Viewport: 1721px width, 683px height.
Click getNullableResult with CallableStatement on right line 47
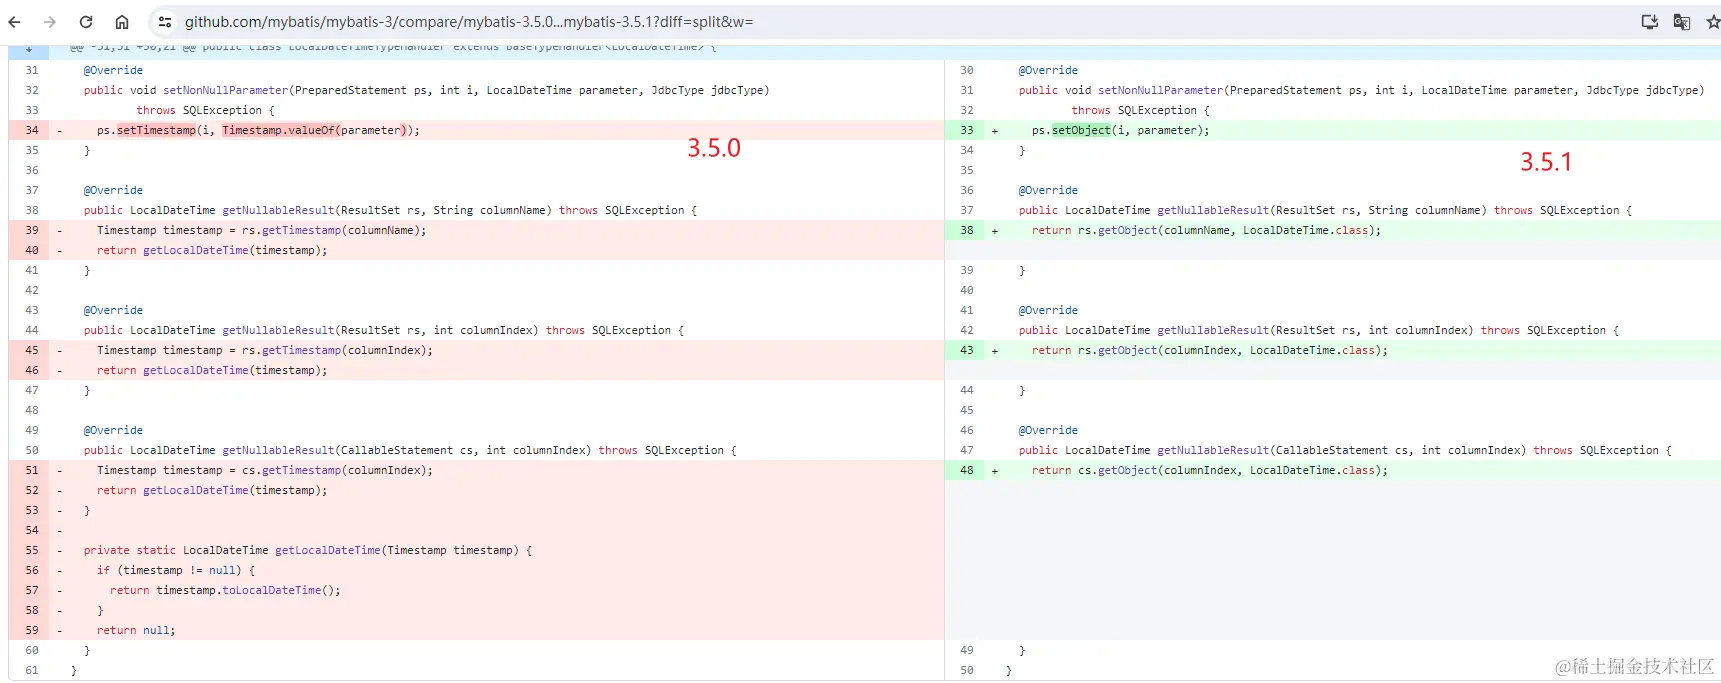(x=1213, y=450)
